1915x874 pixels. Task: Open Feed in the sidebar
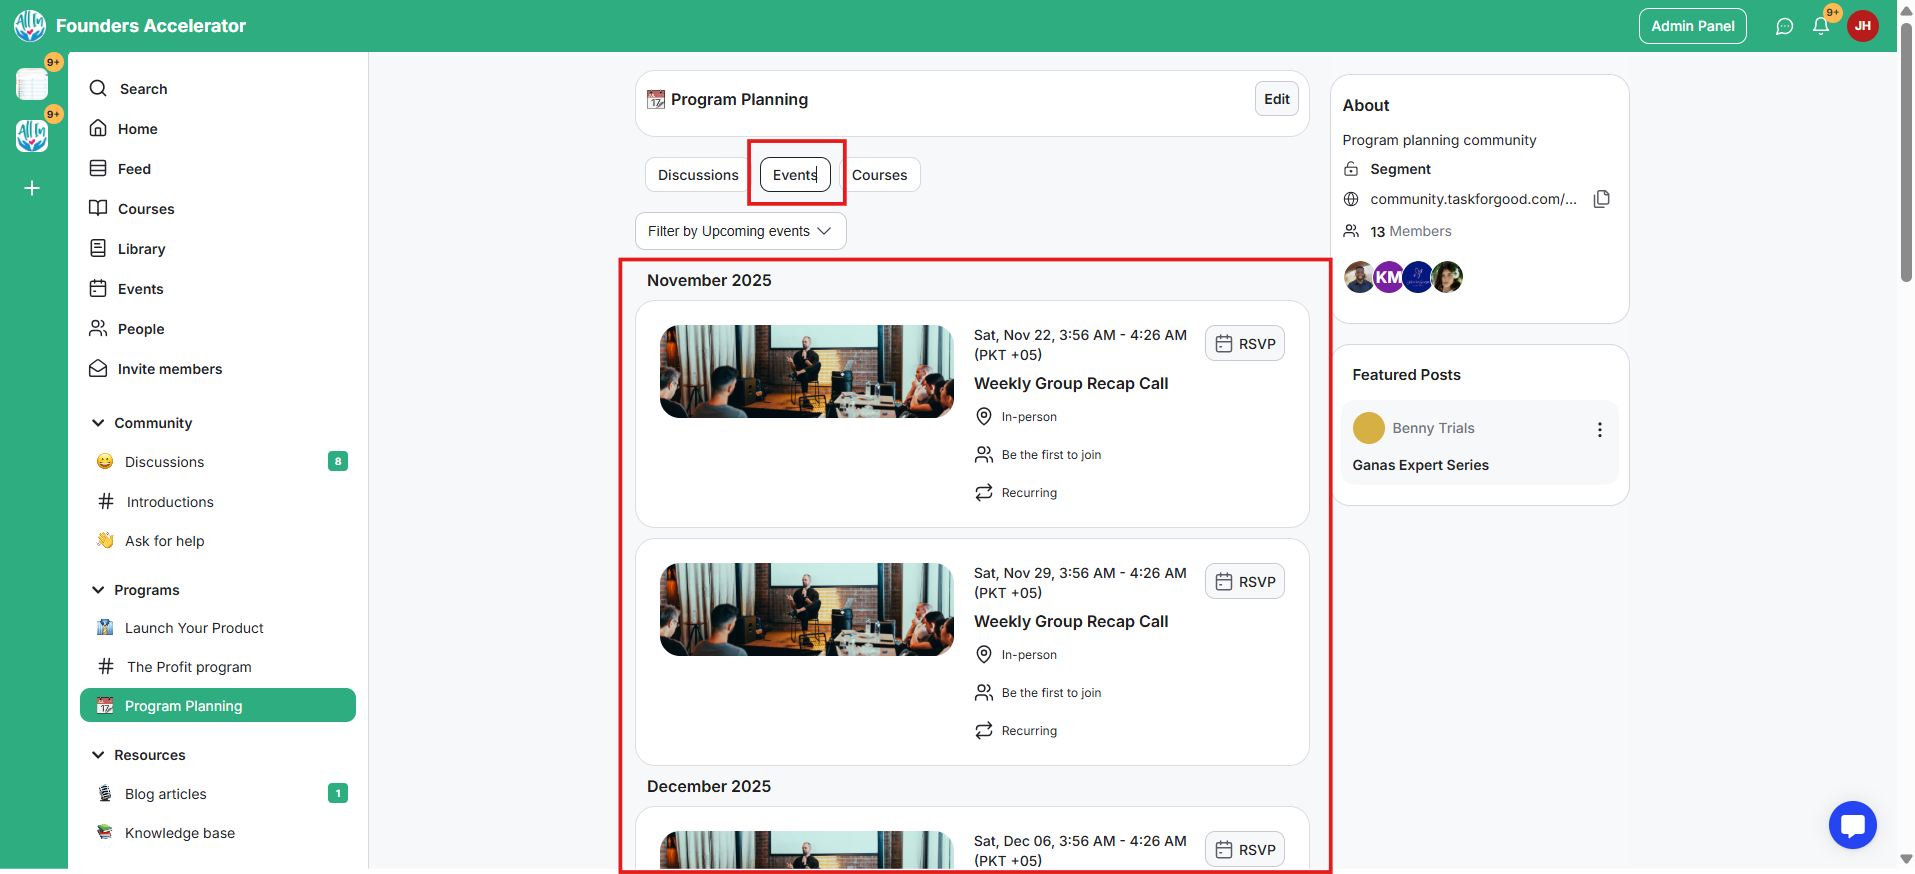point(120,169)
